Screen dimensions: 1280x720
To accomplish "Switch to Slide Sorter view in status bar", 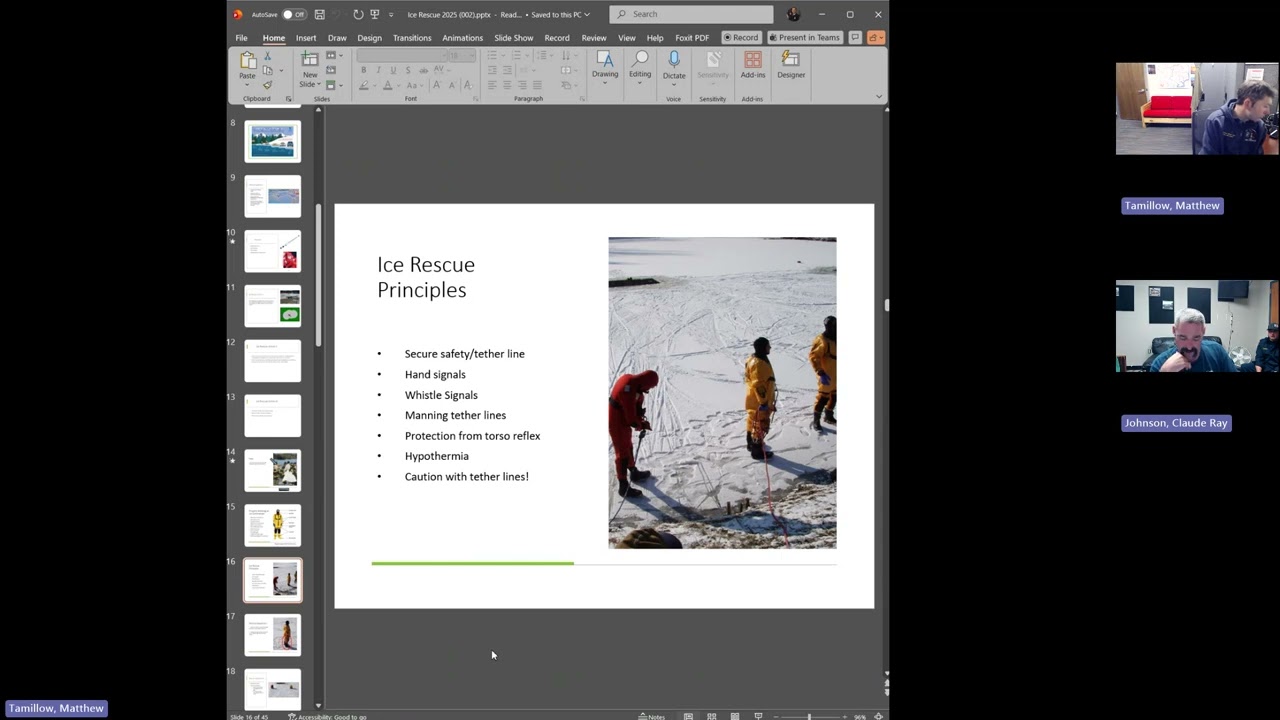I will point(711,716).
